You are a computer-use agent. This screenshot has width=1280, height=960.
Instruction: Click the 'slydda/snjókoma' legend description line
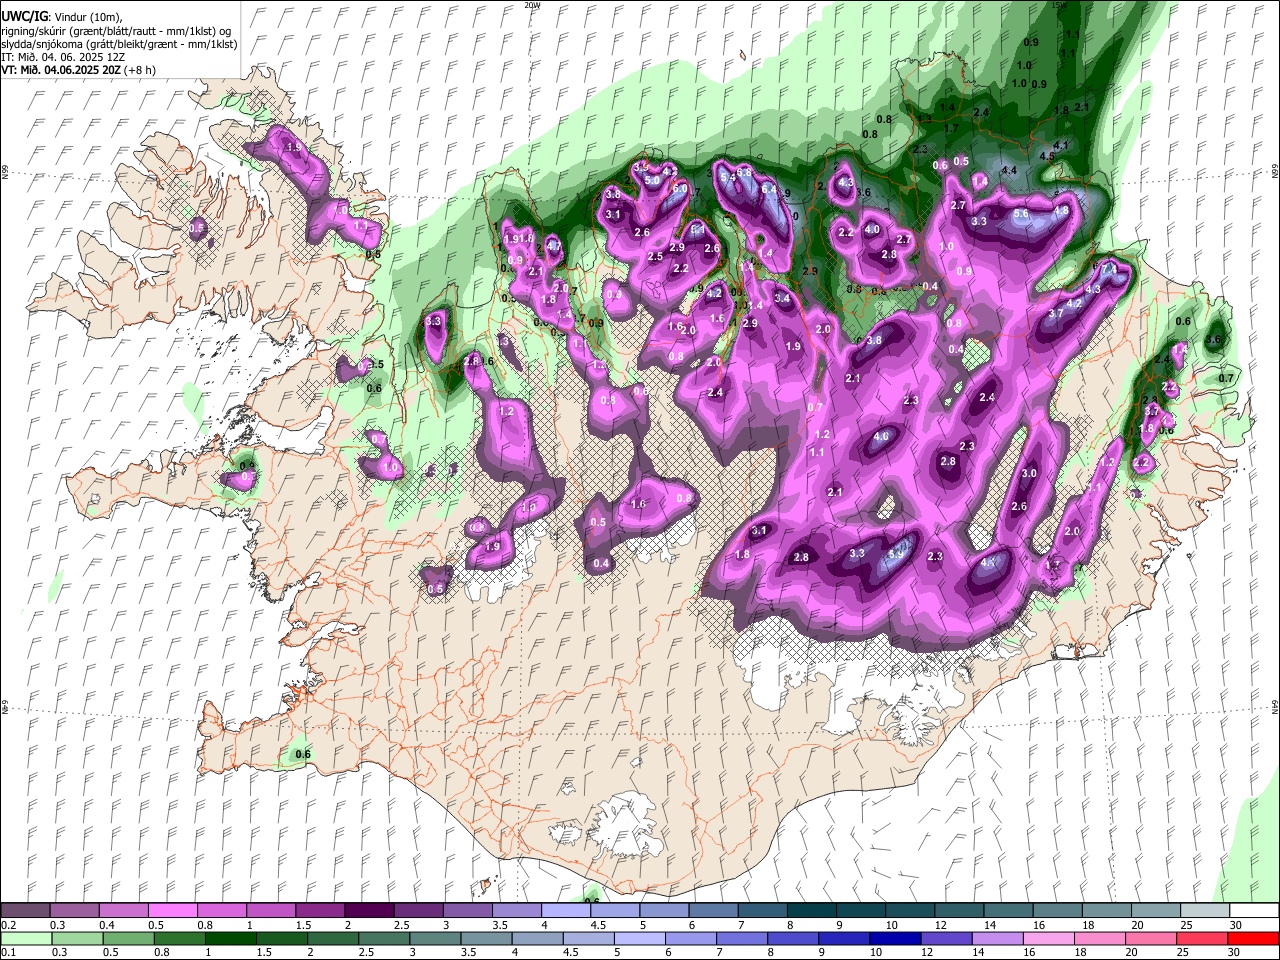(119, 44)
